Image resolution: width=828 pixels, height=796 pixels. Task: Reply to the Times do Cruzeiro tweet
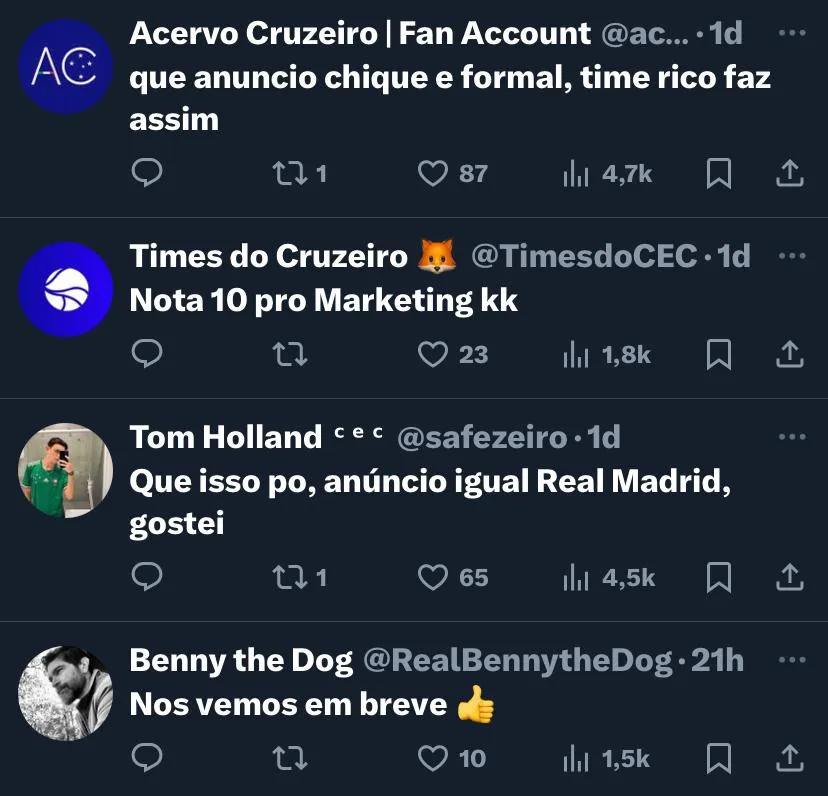[147, 354]
